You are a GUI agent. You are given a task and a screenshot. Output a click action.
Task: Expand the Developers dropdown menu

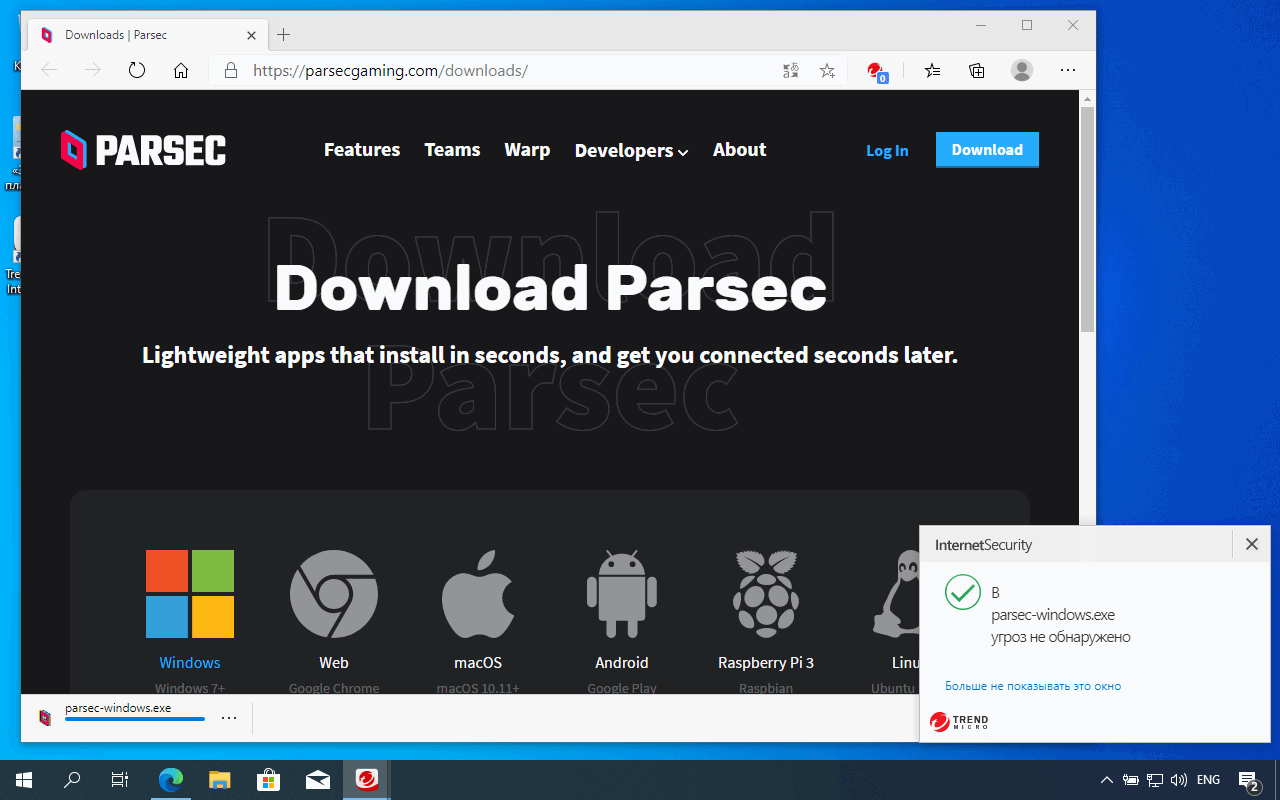point(632,151)
